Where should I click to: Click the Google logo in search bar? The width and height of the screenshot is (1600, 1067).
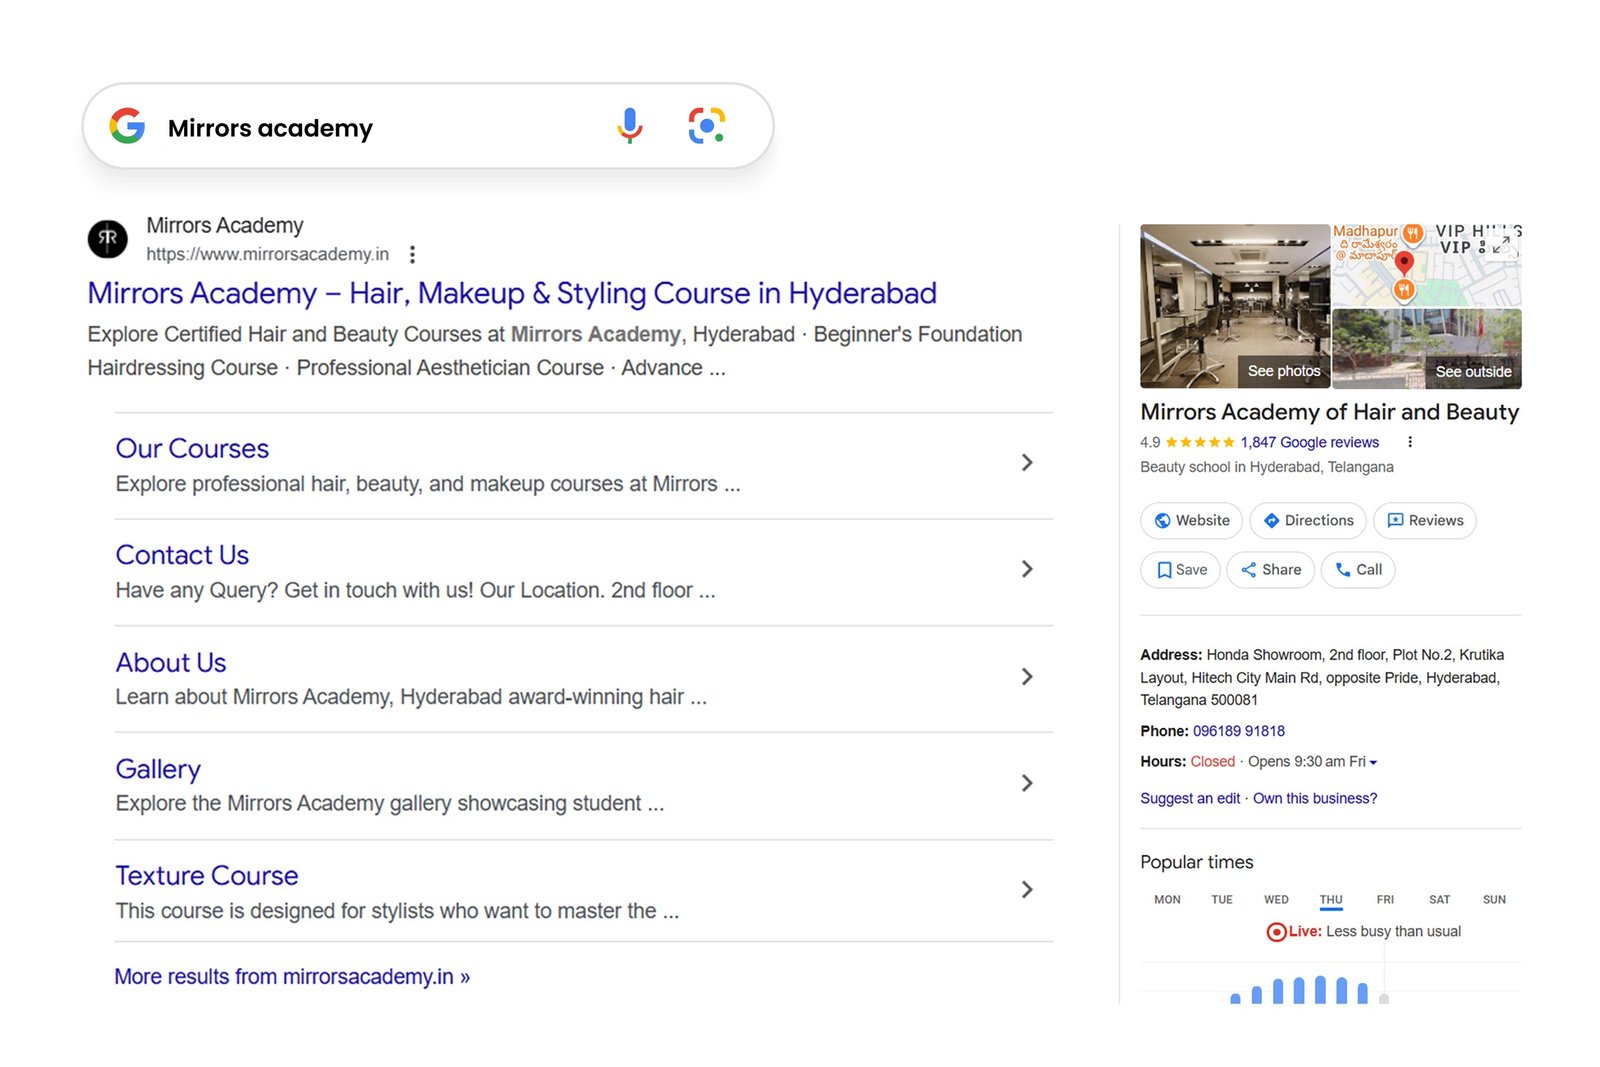pos(127,126)
